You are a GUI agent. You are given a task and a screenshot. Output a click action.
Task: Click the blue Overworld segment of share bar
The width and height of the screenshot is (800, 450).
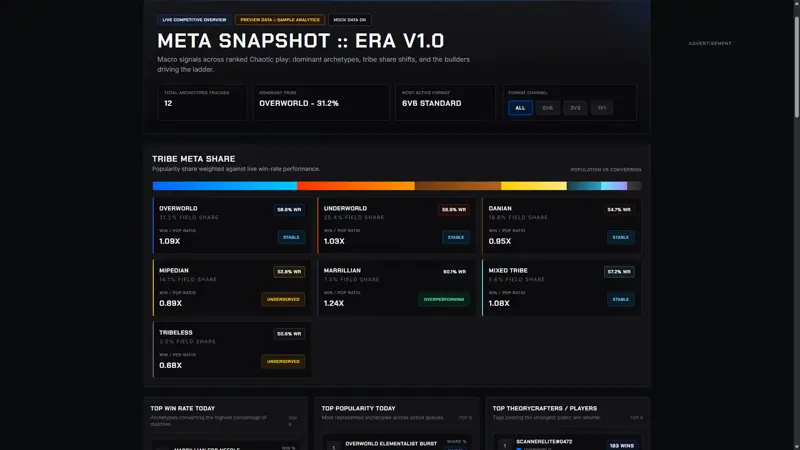point(224,186)
